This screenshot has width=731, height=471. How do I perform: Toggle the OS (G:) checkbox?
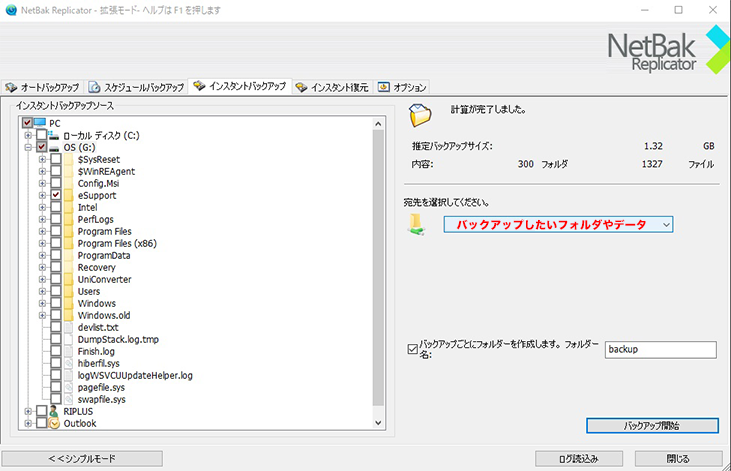tap(41, 147)
